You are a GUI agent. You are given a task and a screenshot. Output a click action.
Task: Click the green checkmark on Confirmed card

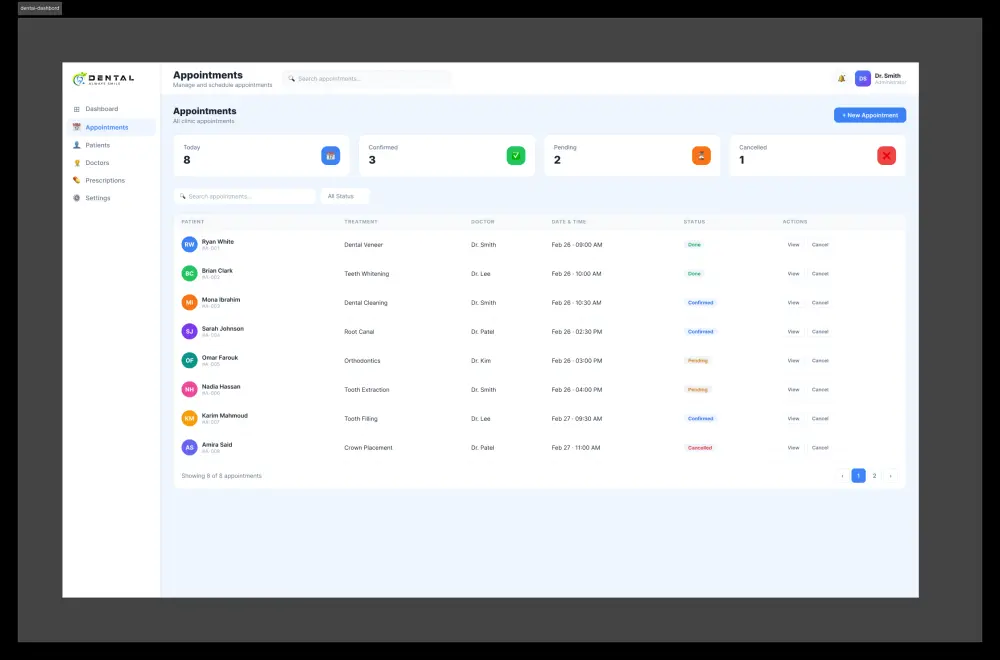pos(516,155)
